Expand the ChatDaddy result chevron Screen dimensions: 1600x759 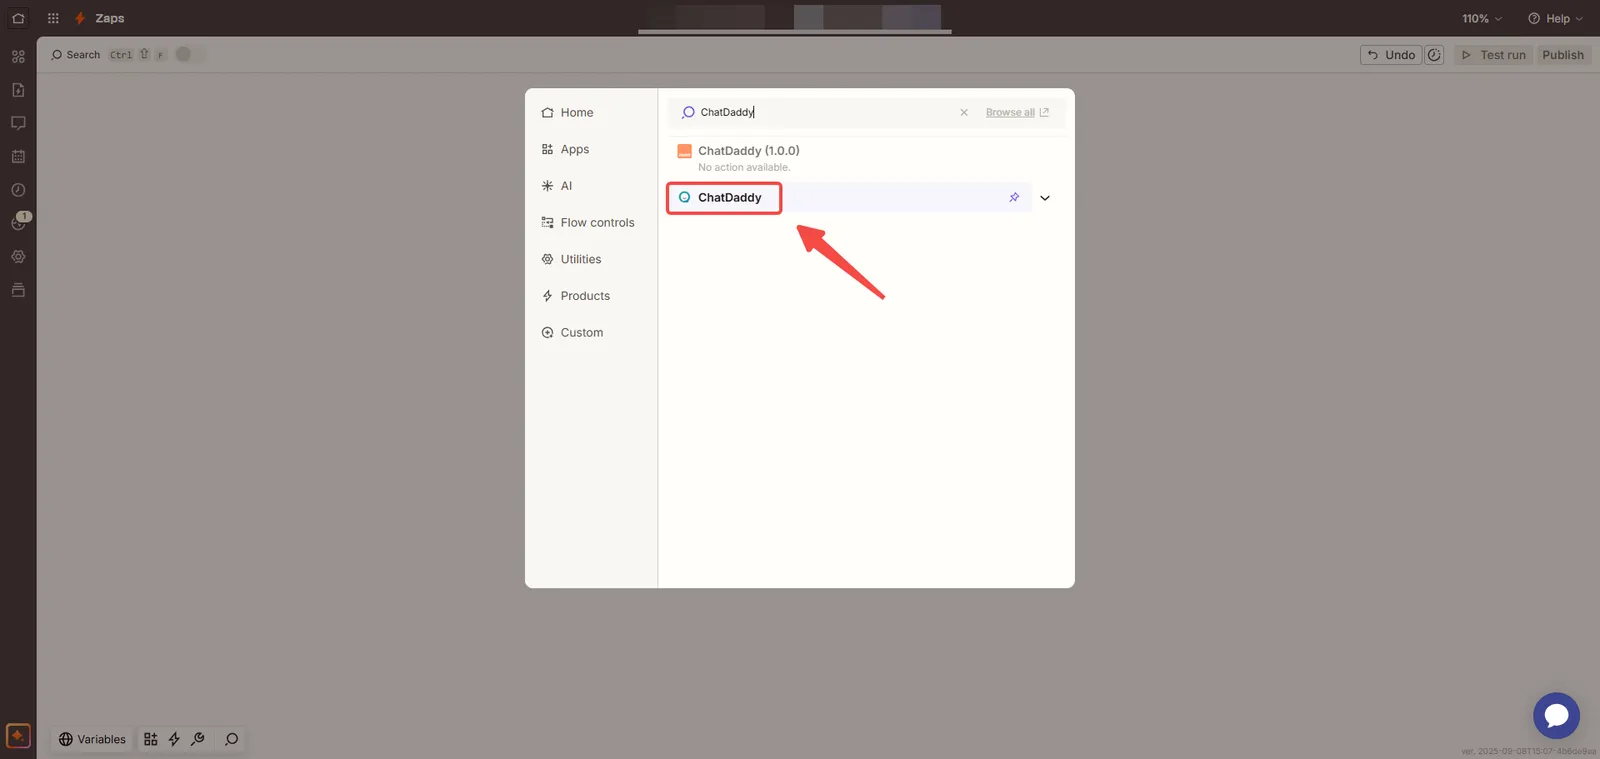pyautogui.click(x=1045, y=198)
